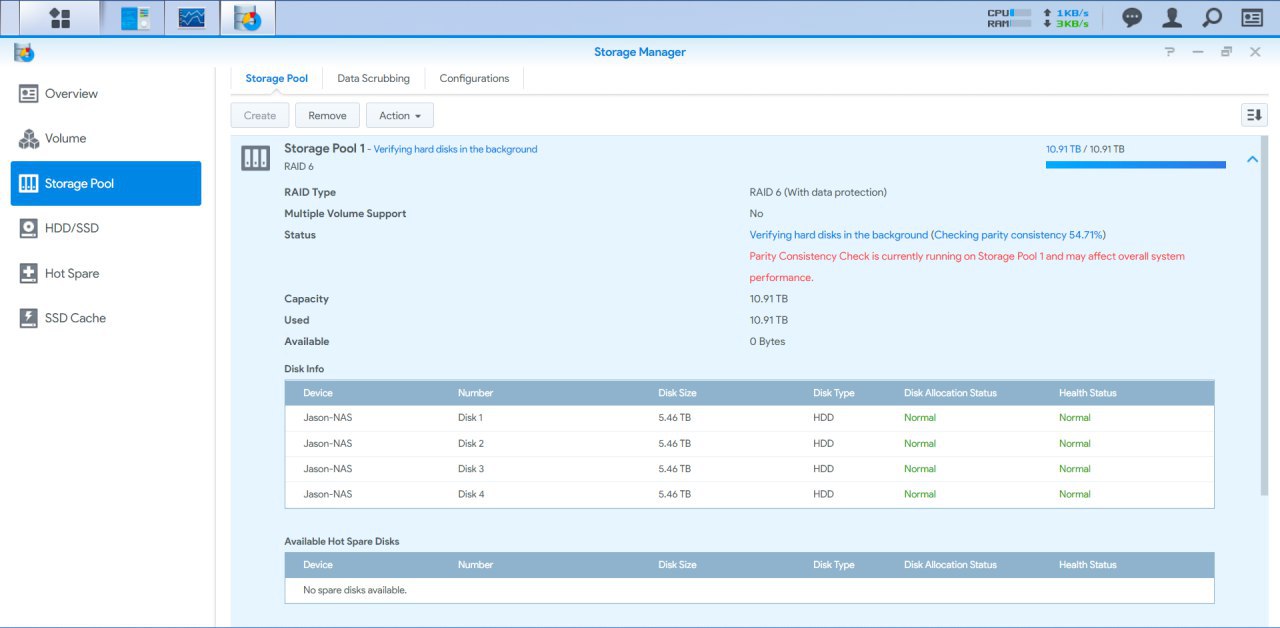Screen dimensions: 1280x628
Task: Switch to the Configurations tab
Action: pos(474,78)
